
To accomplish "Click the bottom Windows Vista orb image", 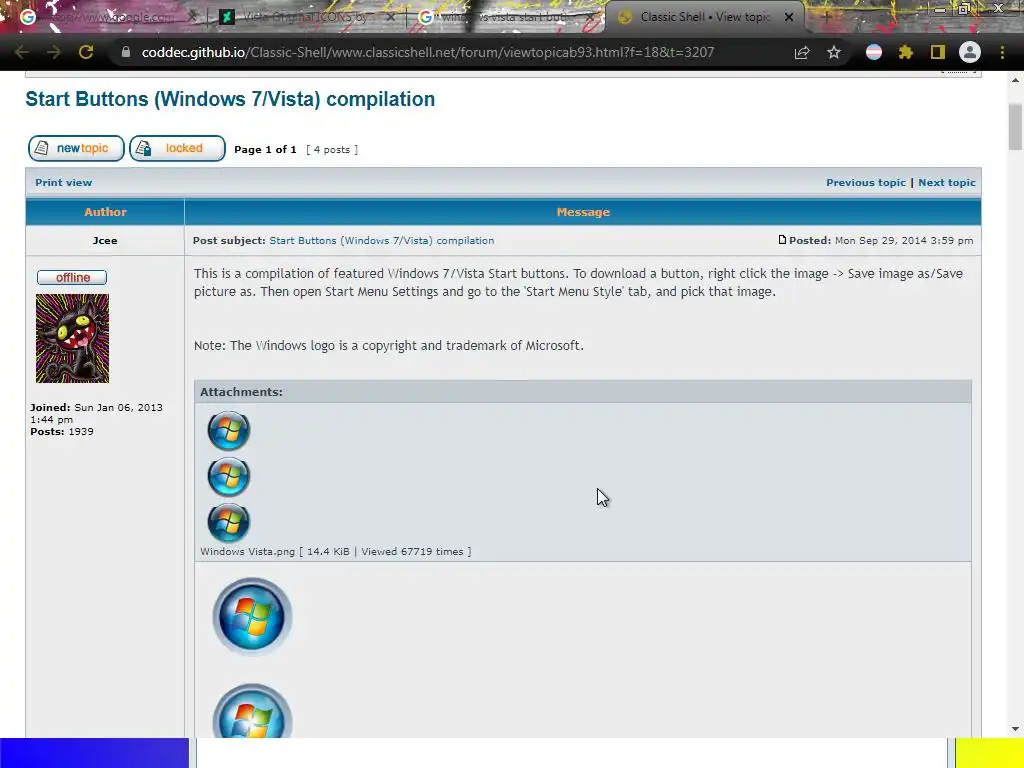I will click(229, 522).
